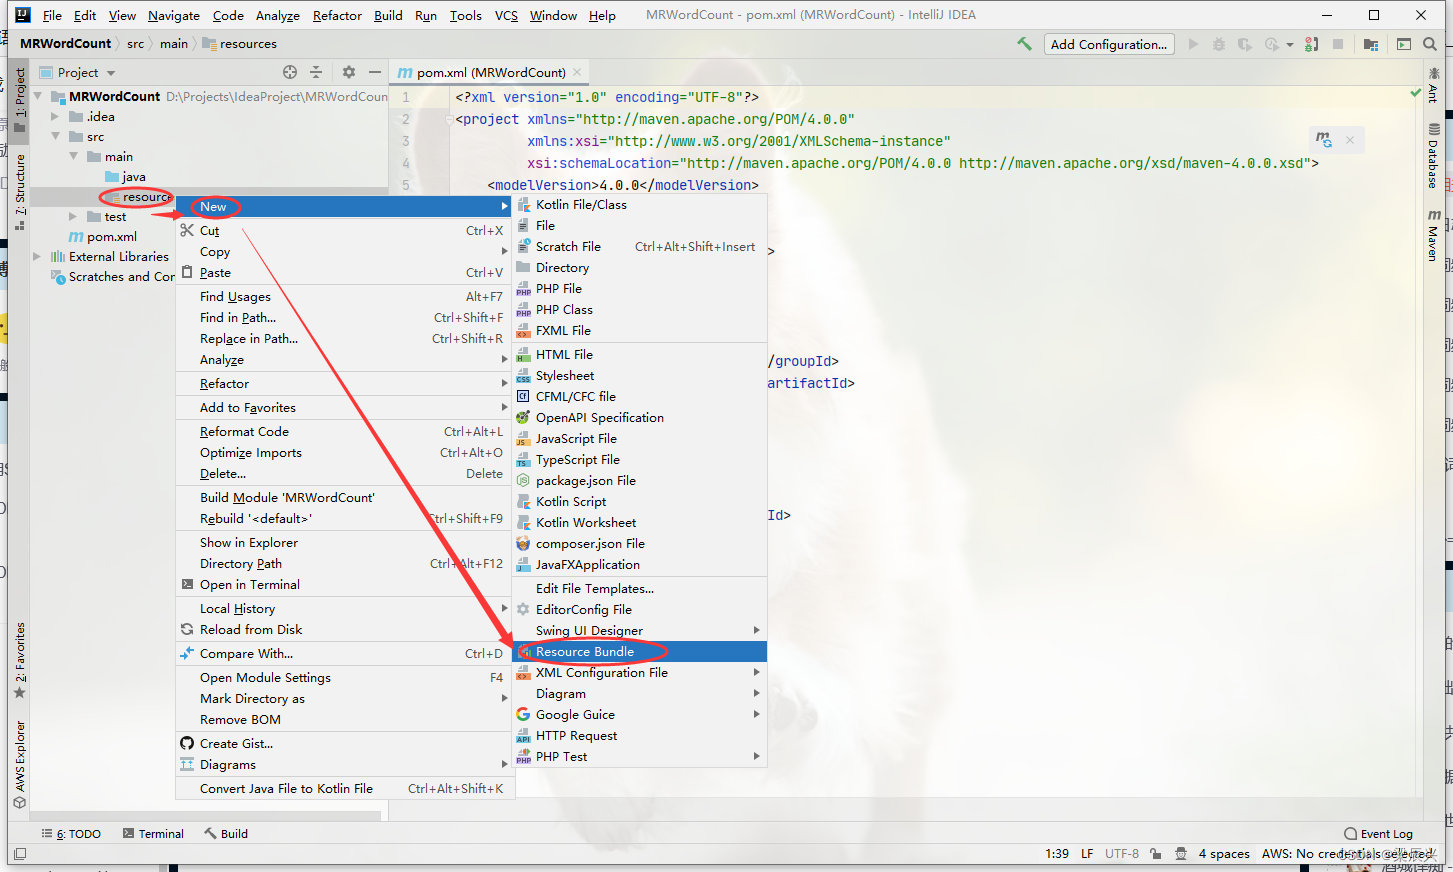Open the Database side tool window
Viewport: 1453px width, 872px height.
[x=1433, y=156]
